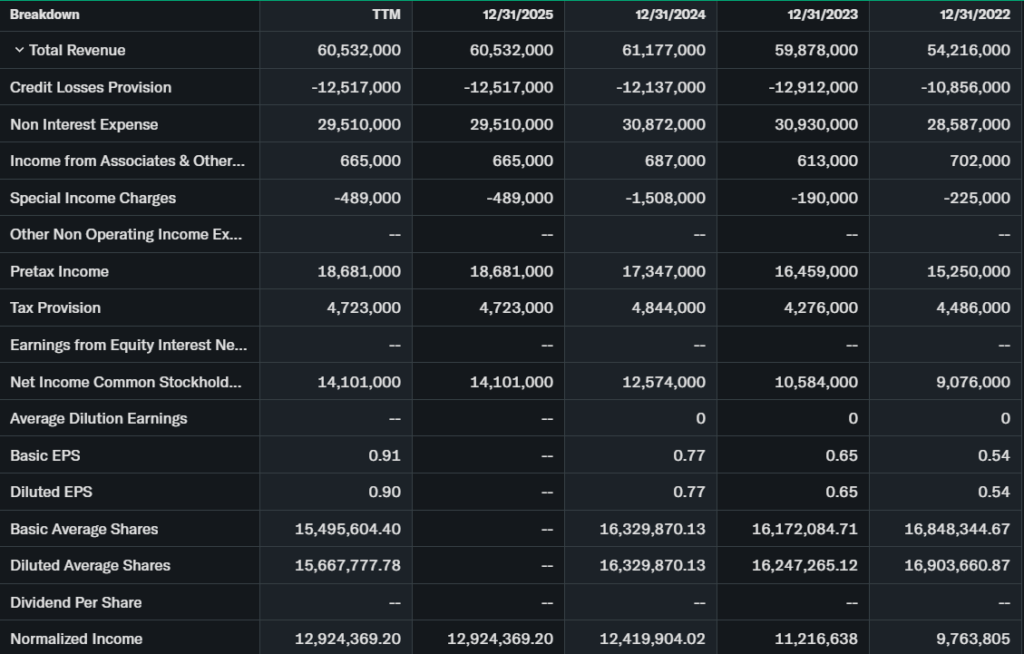Viewport: 1024px width, 654px height.
Task: Click the Tax Provision row label
Action: pos(55,308)
